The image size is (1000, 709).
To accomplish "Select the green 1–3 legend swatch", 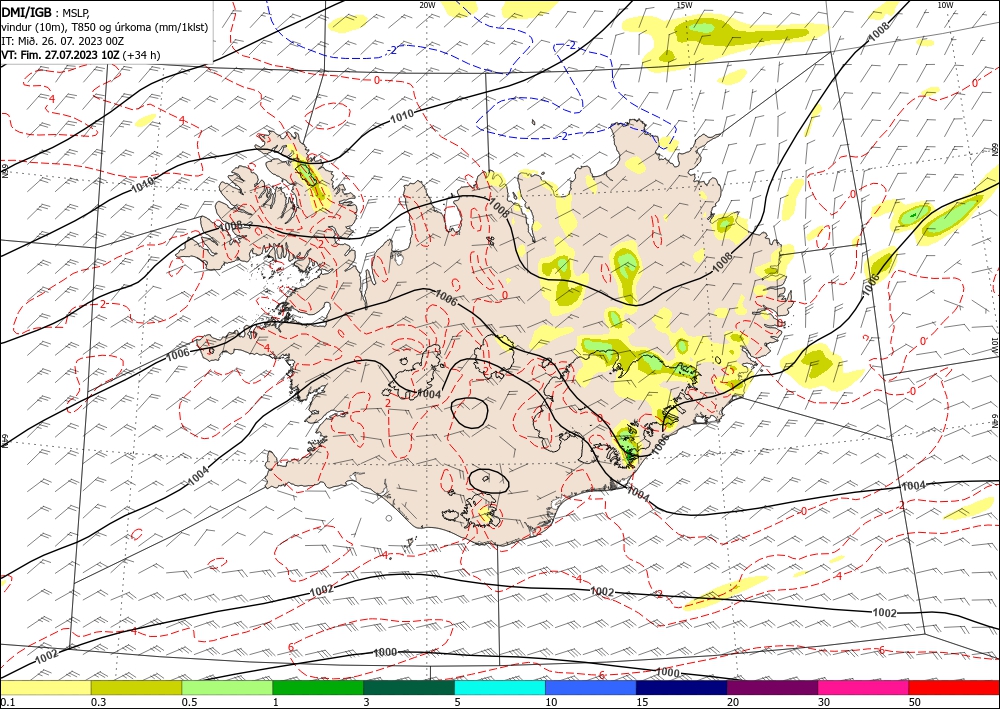I will tap(318, 687).
